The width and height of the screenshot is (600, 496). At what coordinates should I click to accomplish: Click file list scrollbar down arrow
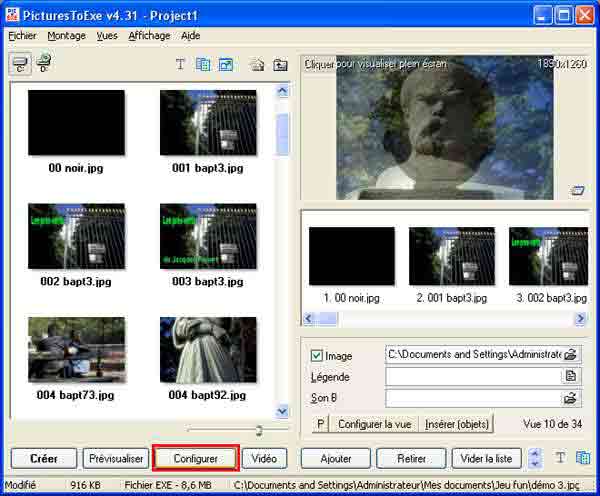[282, 411]
